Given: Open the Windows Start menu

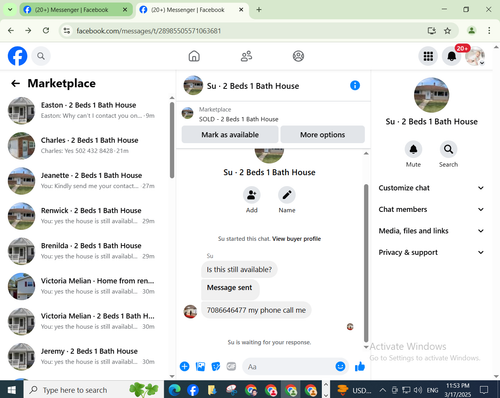Looking at the screenshot, I should click(x=12, y=390).
